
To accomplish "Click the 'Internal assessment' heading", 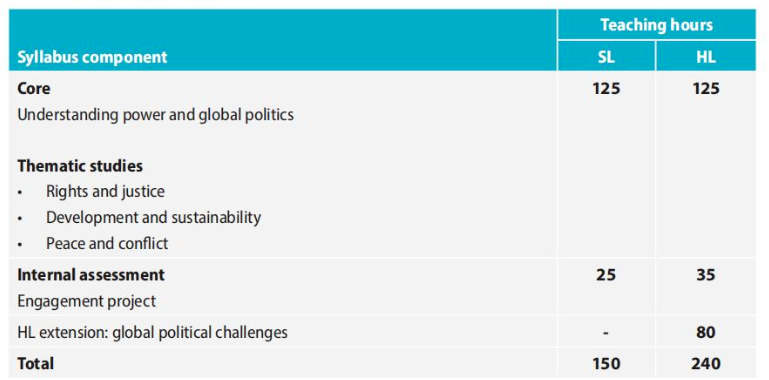I will [91, 275].
